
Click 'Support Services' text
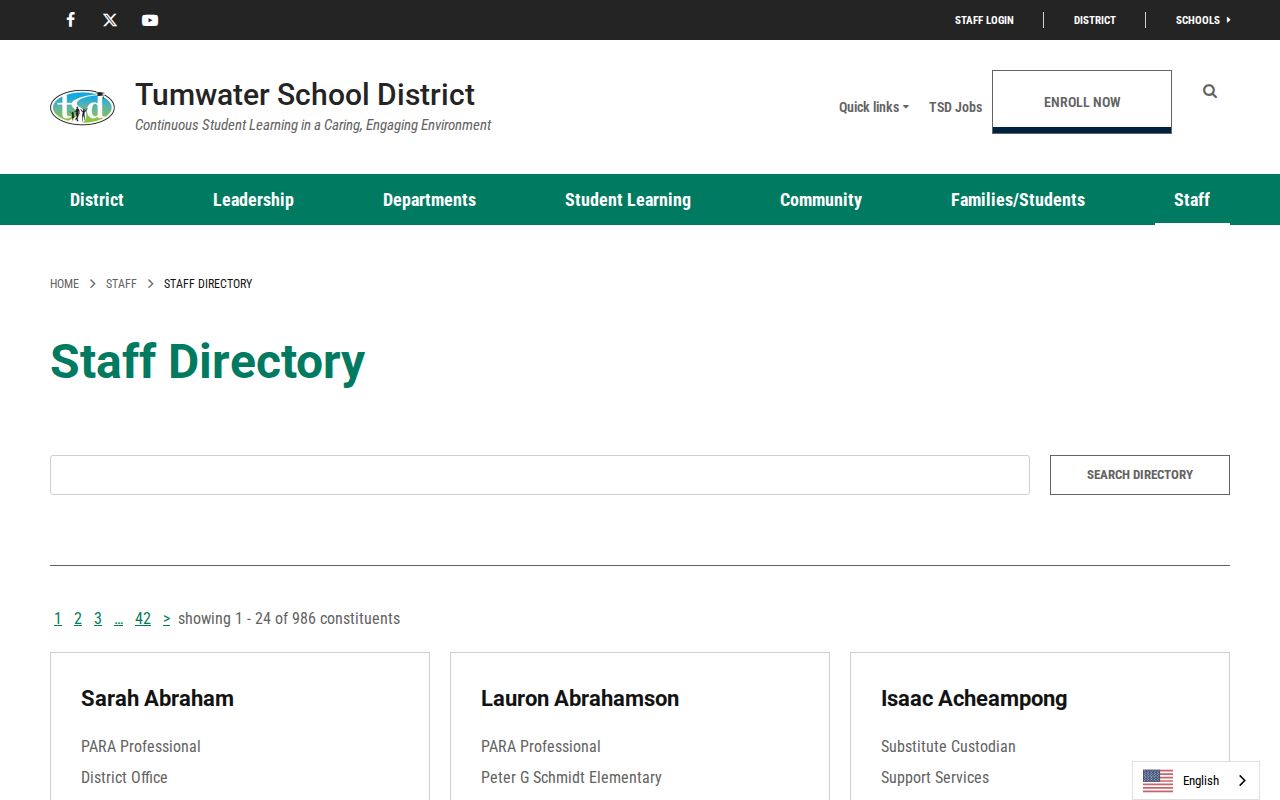(x=935, y=778)
